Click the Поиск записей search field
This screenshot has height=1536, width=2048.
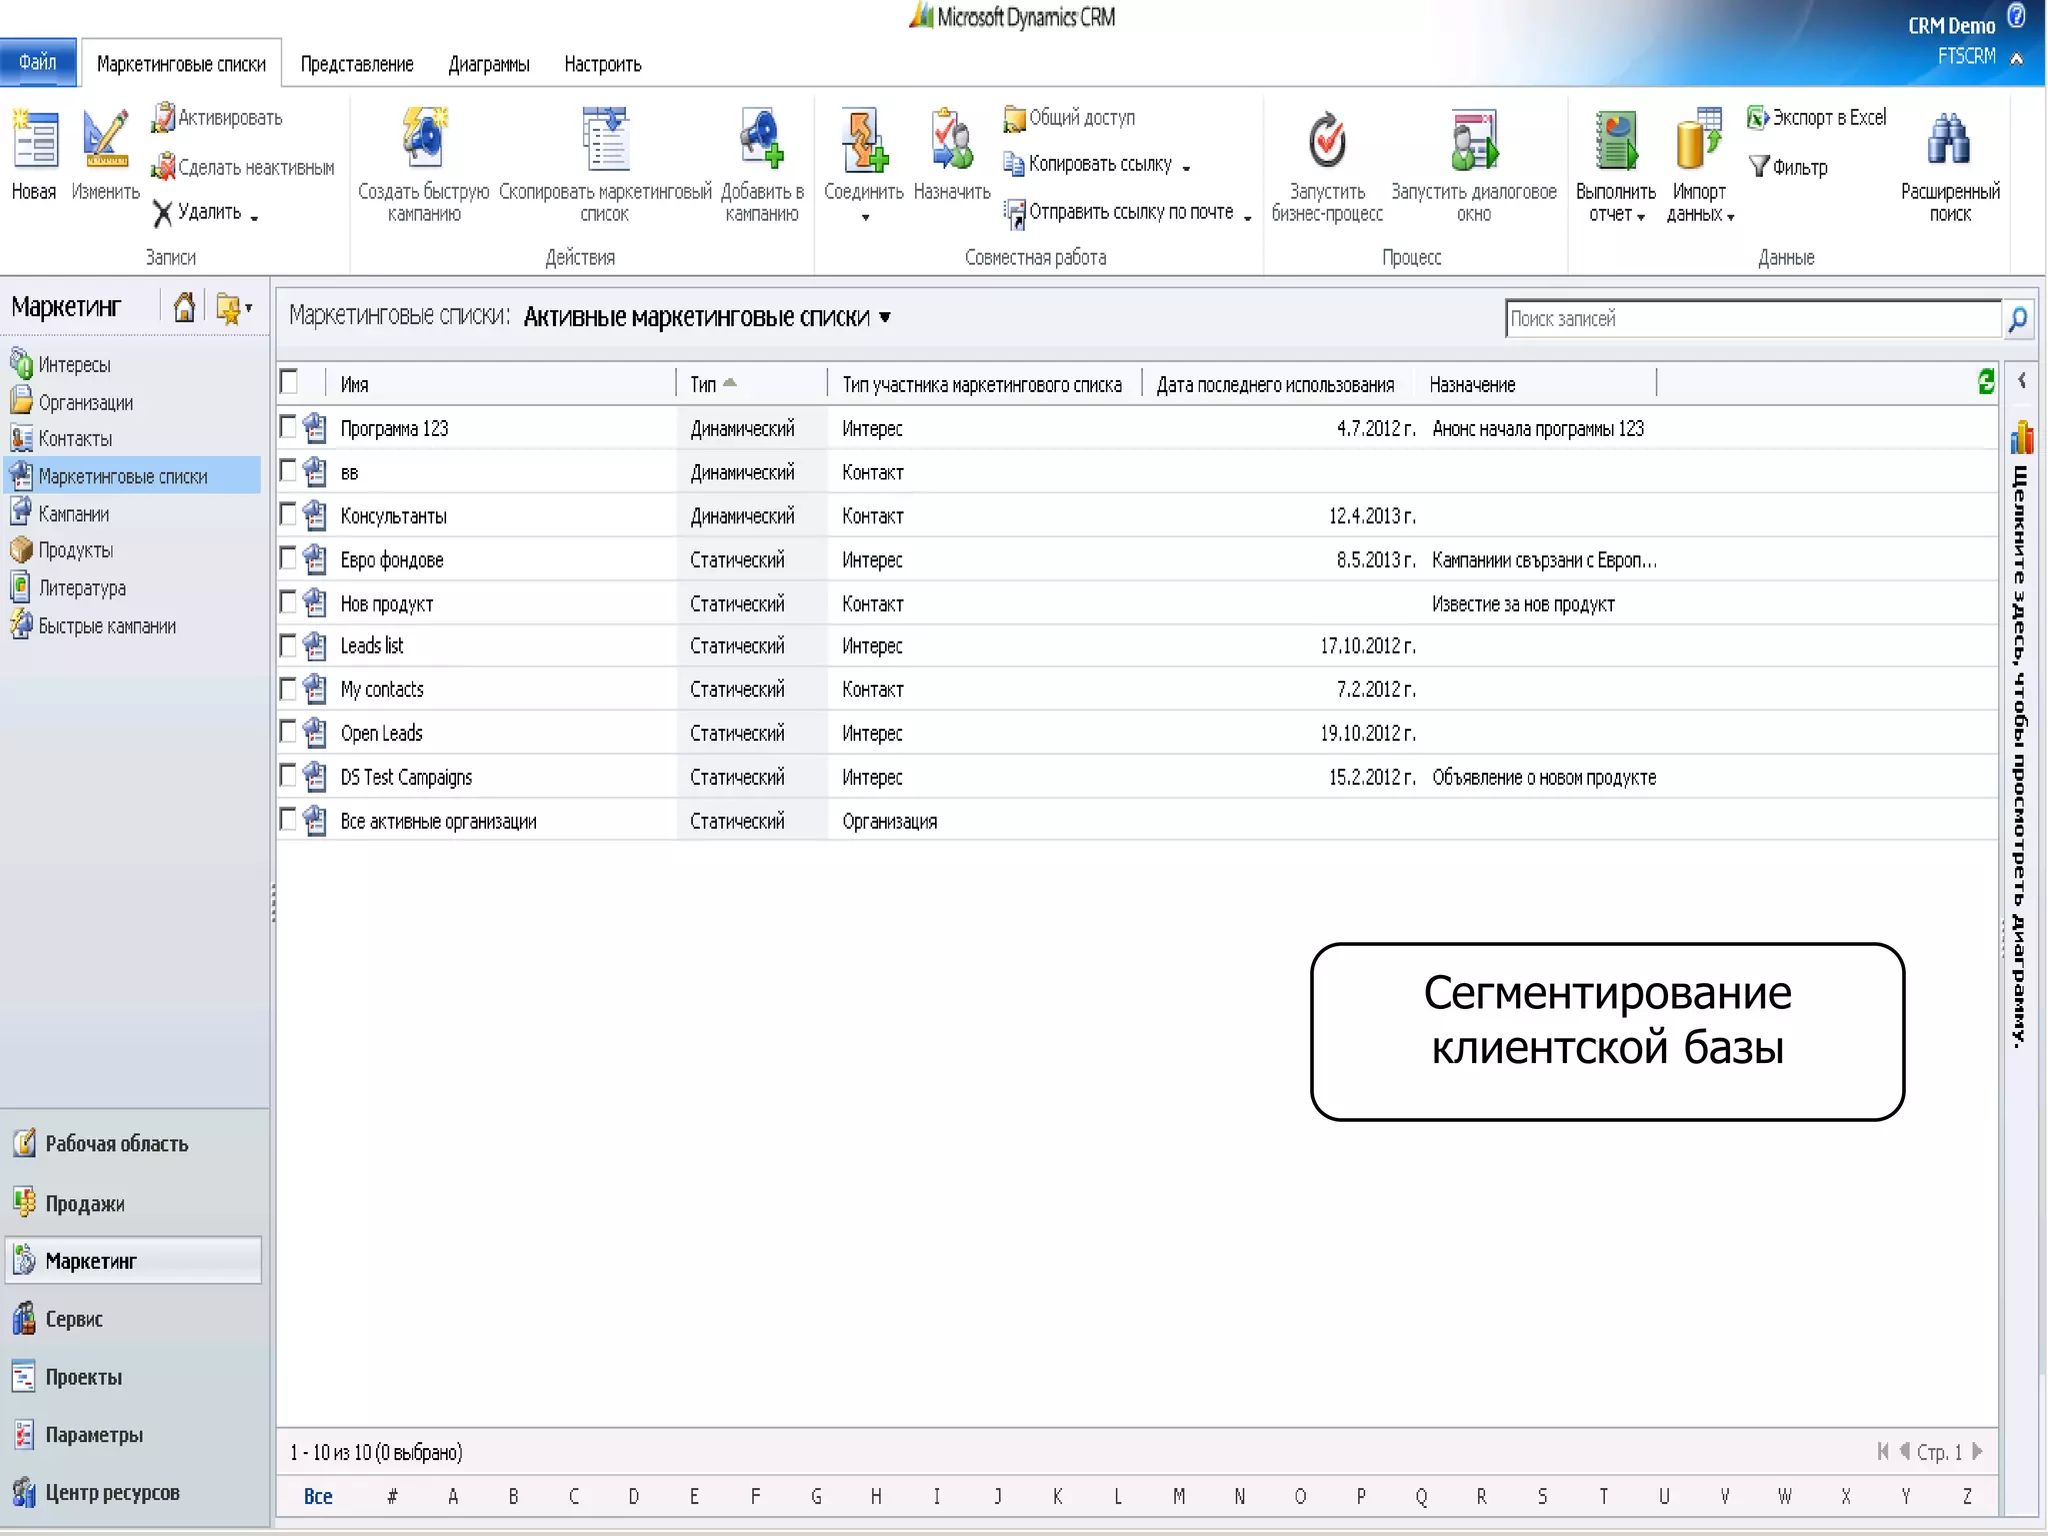1752,319
